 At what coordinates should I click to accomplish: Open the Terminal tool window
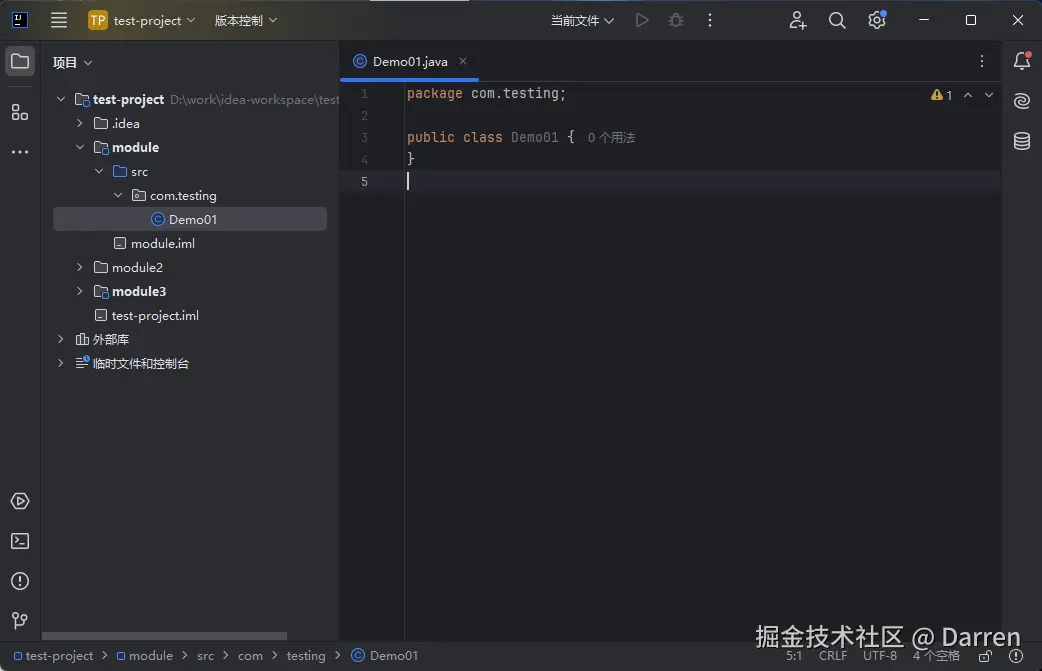pyautogui.click(x=20, y=541)
